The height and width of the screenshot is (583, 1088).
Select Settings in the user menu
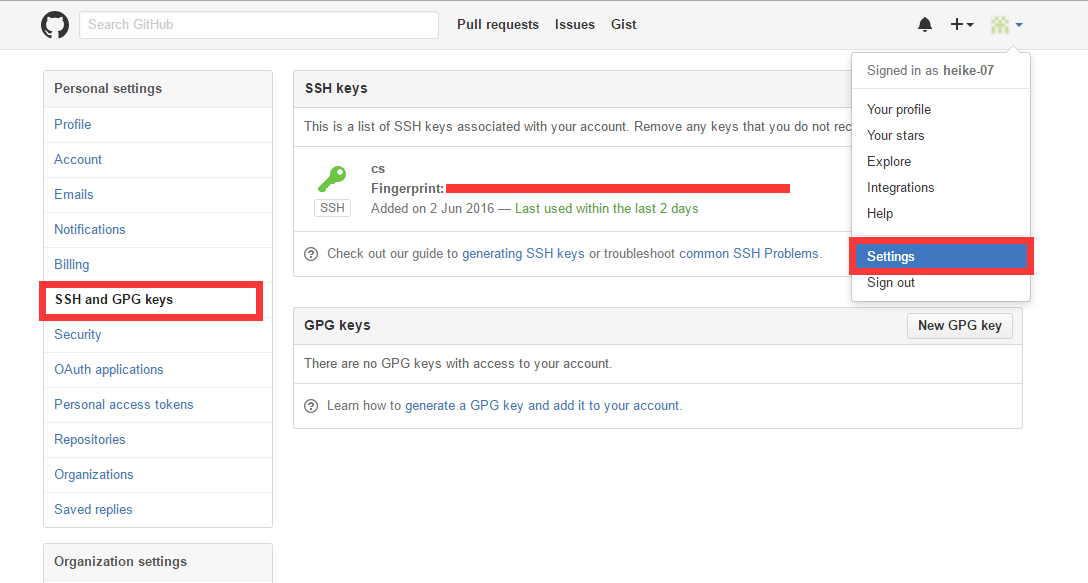(x=940, y=256)
